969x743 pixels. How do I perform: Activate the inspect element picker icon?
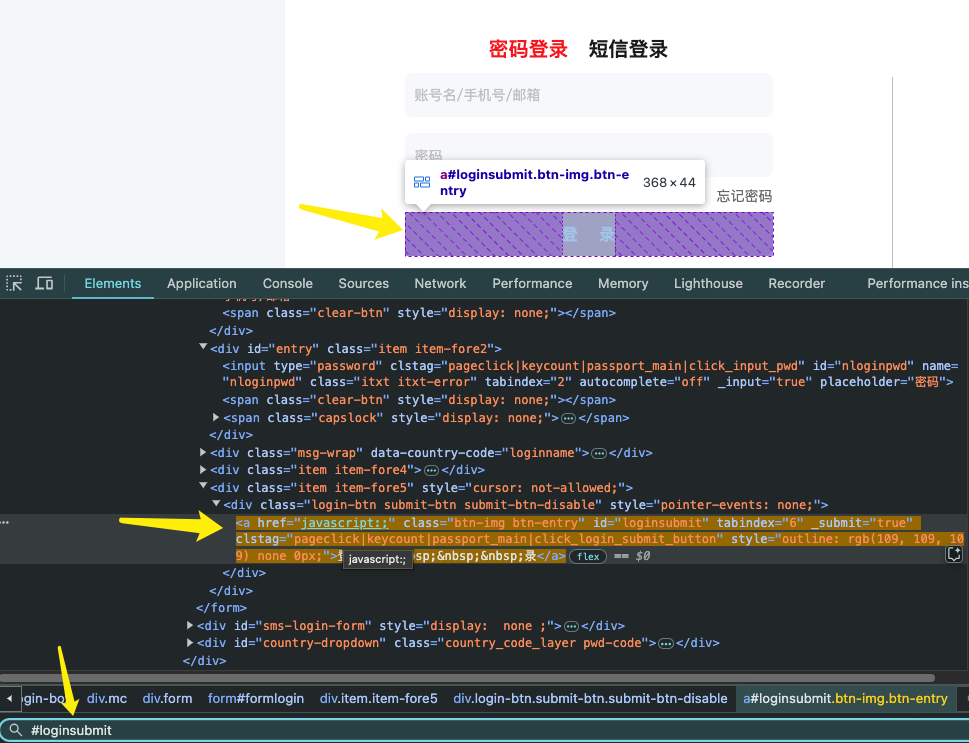[x=14, y=284]
